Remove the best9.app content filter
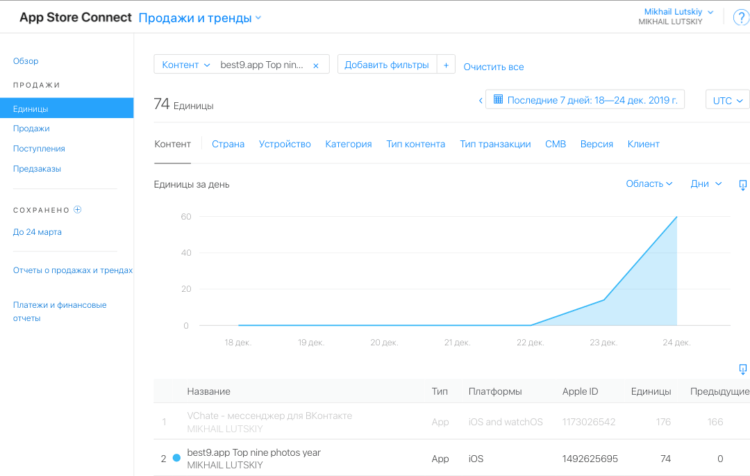 pos(316,66)
